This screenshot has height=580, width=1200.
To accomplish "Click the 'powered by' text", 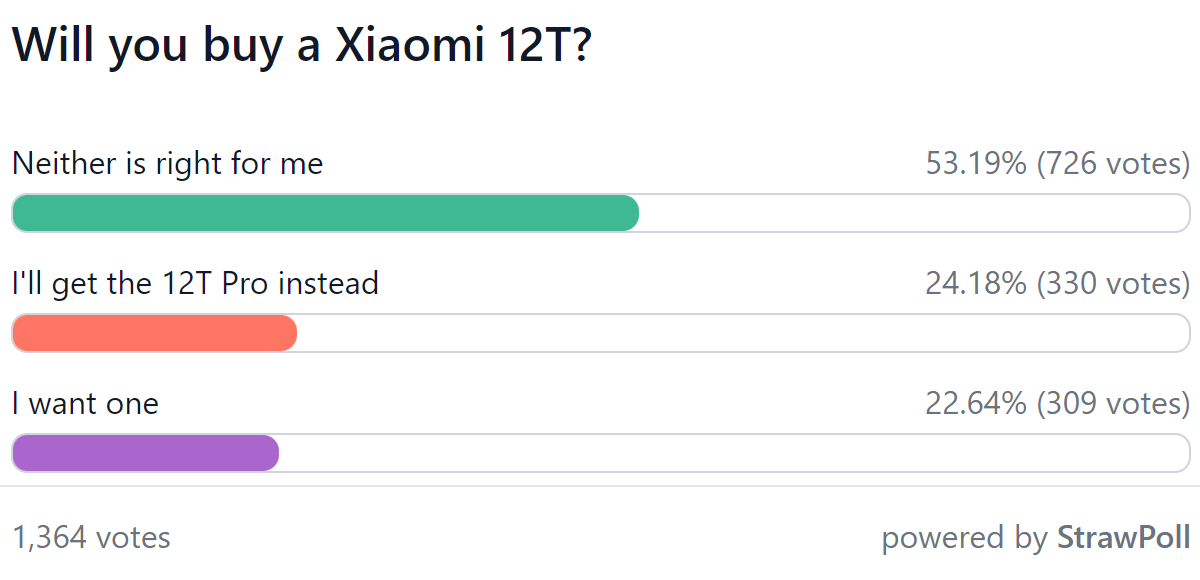I will tap(965, 538).
